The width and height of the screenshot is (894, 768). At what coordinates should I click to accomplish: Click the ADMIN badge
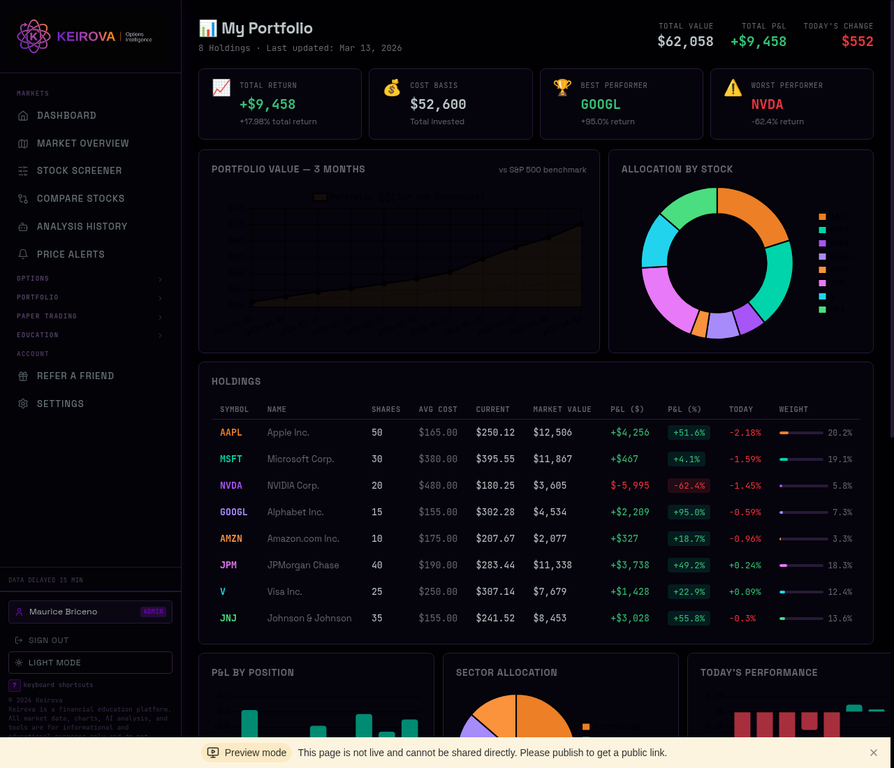coord(153,612)
